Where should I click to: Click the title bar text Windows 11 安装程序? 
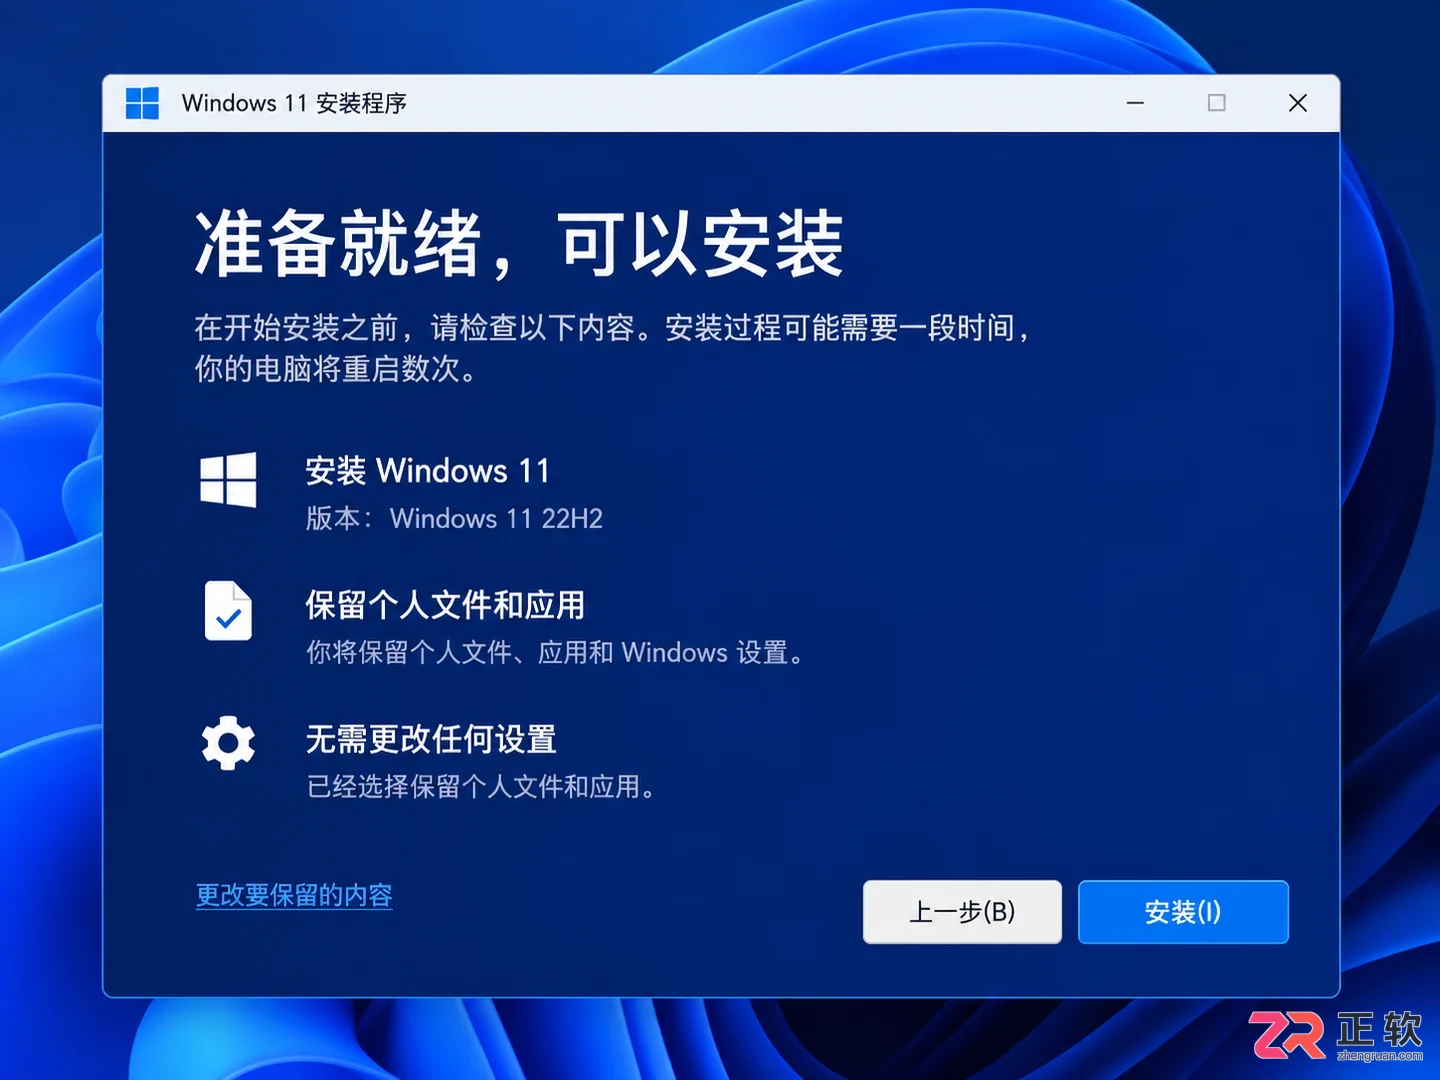coord(294,103)
